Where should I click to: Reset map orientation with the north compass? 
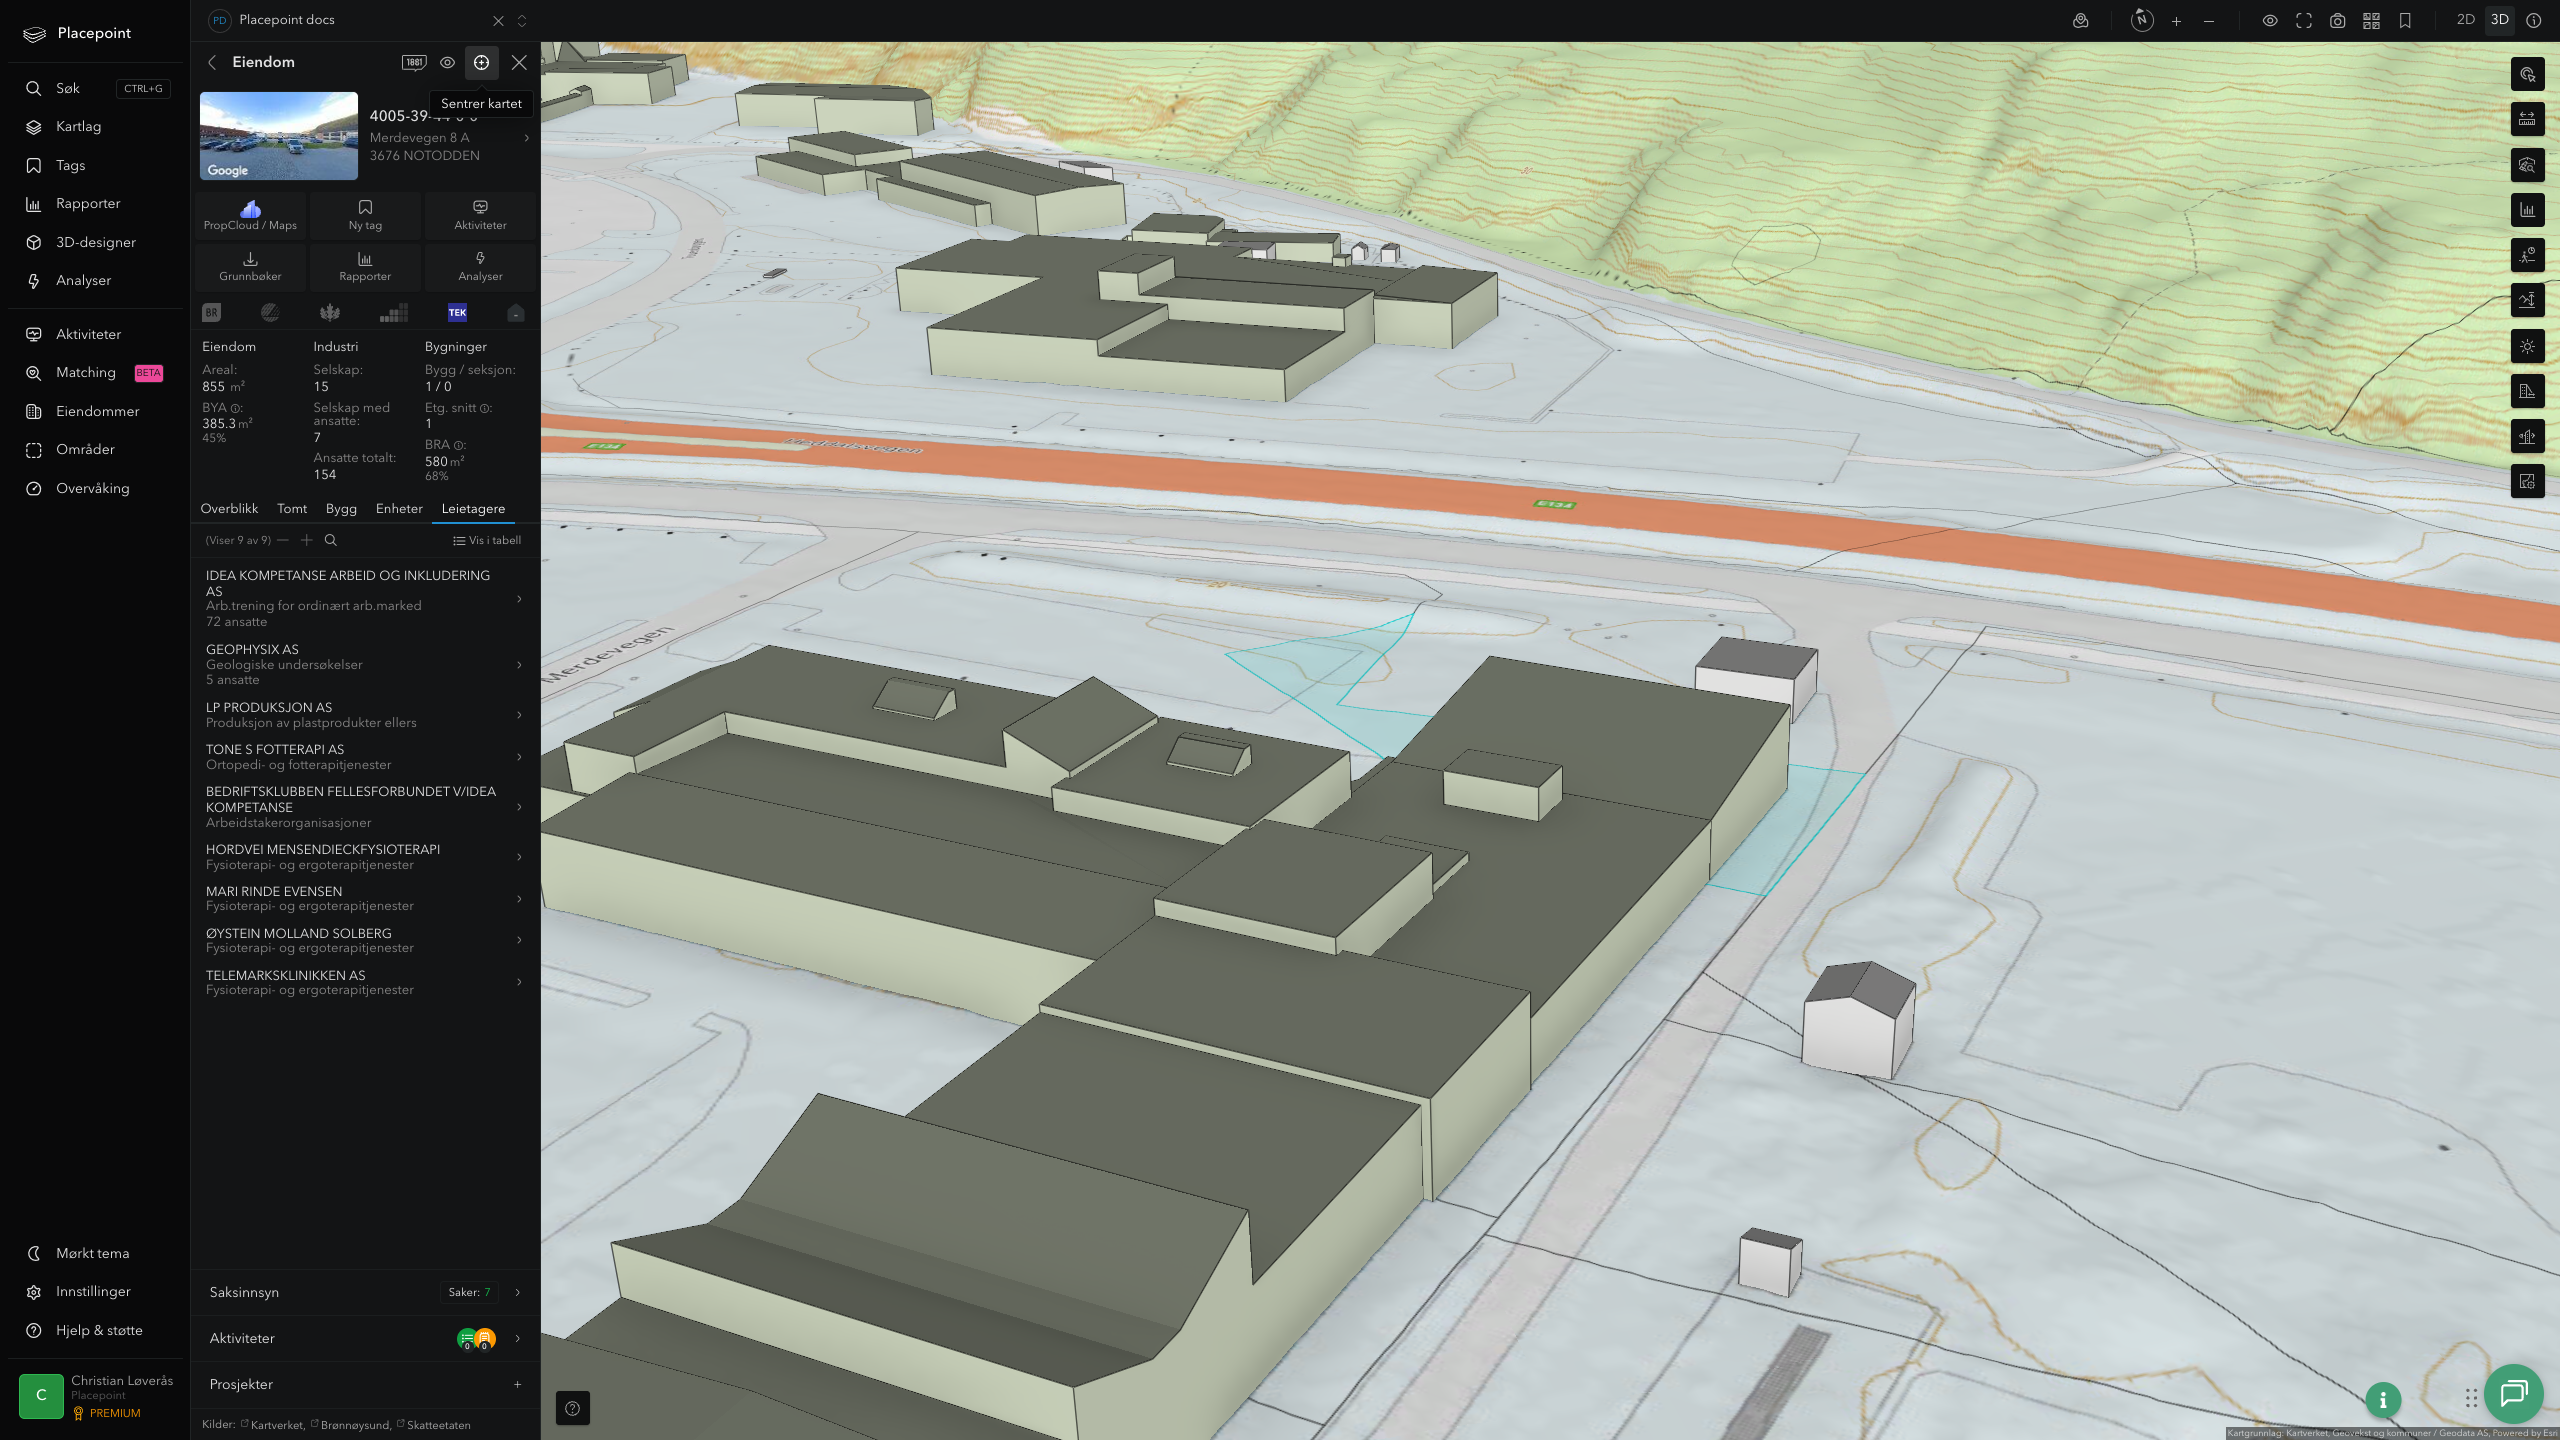coord(2142,20)
